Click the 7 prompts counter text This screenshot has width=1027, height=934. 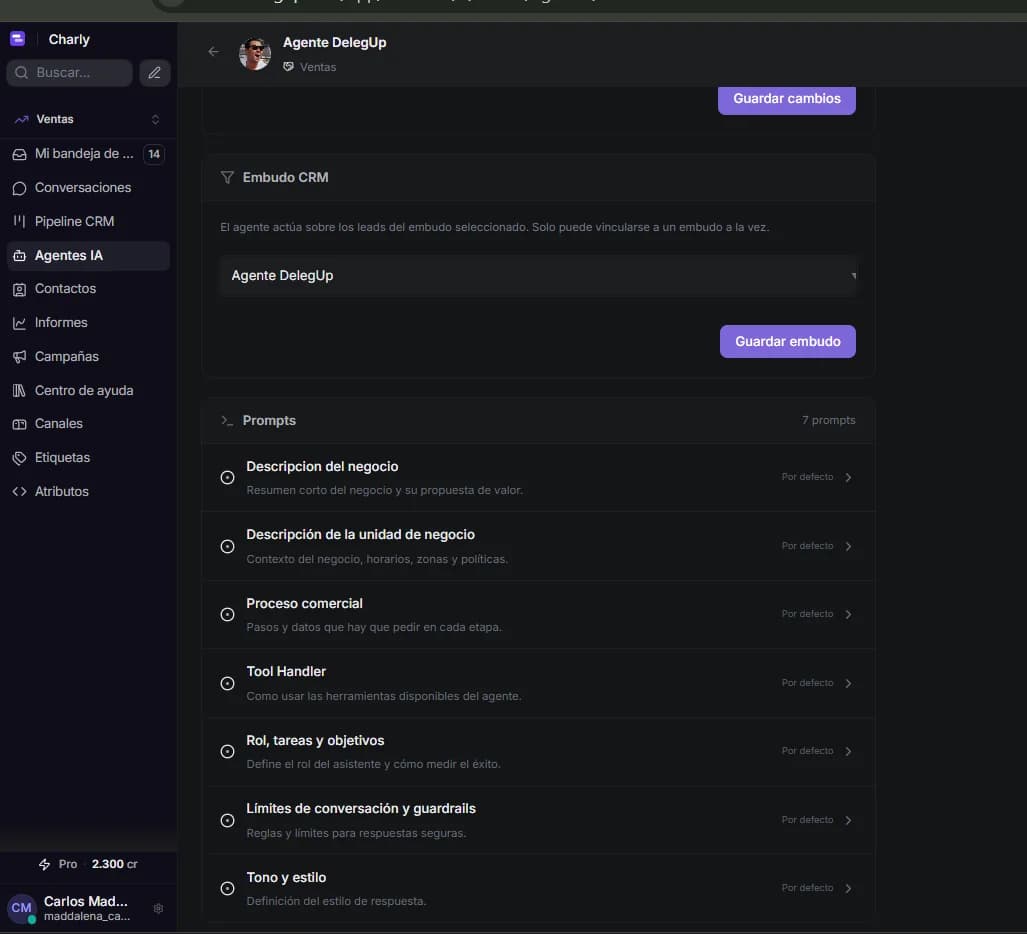[829, 420]
